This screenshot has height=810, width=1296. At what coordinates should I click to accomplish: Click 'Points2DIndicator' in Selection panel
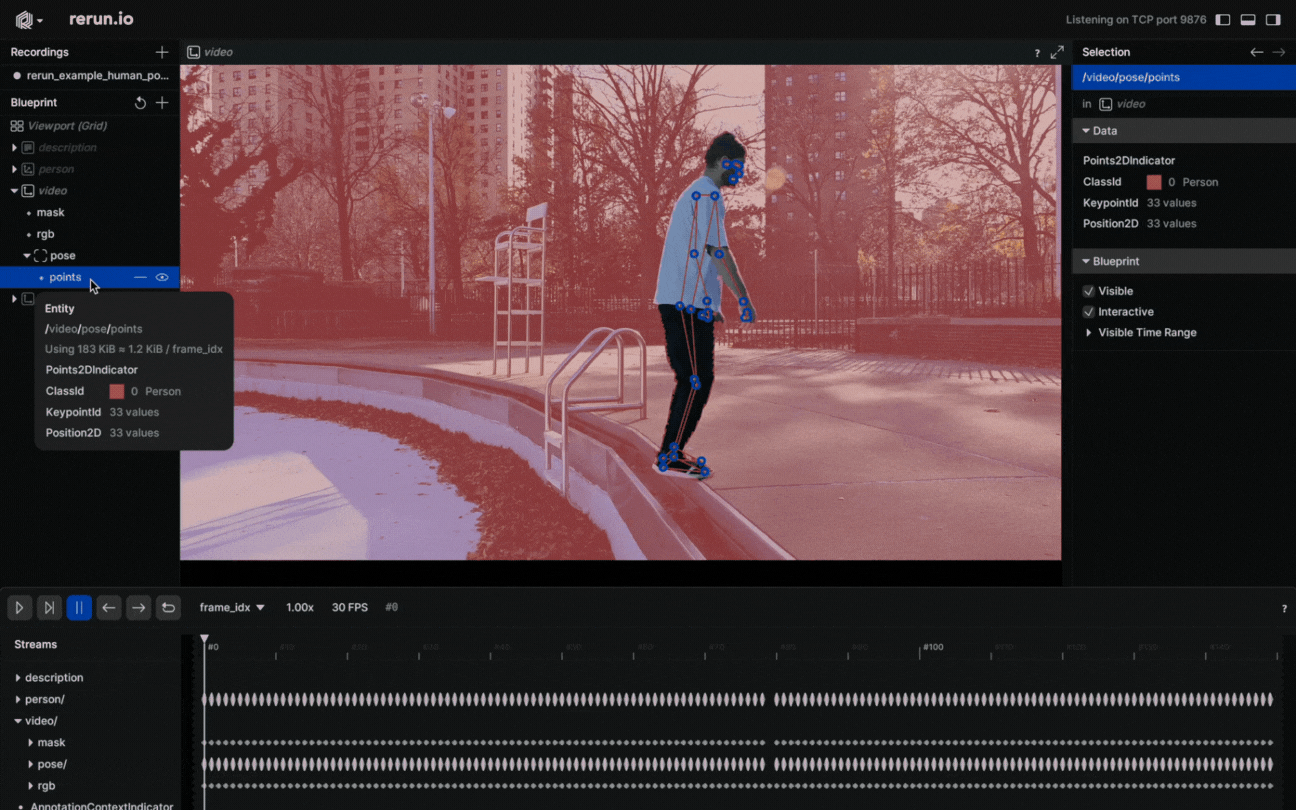1129,161
